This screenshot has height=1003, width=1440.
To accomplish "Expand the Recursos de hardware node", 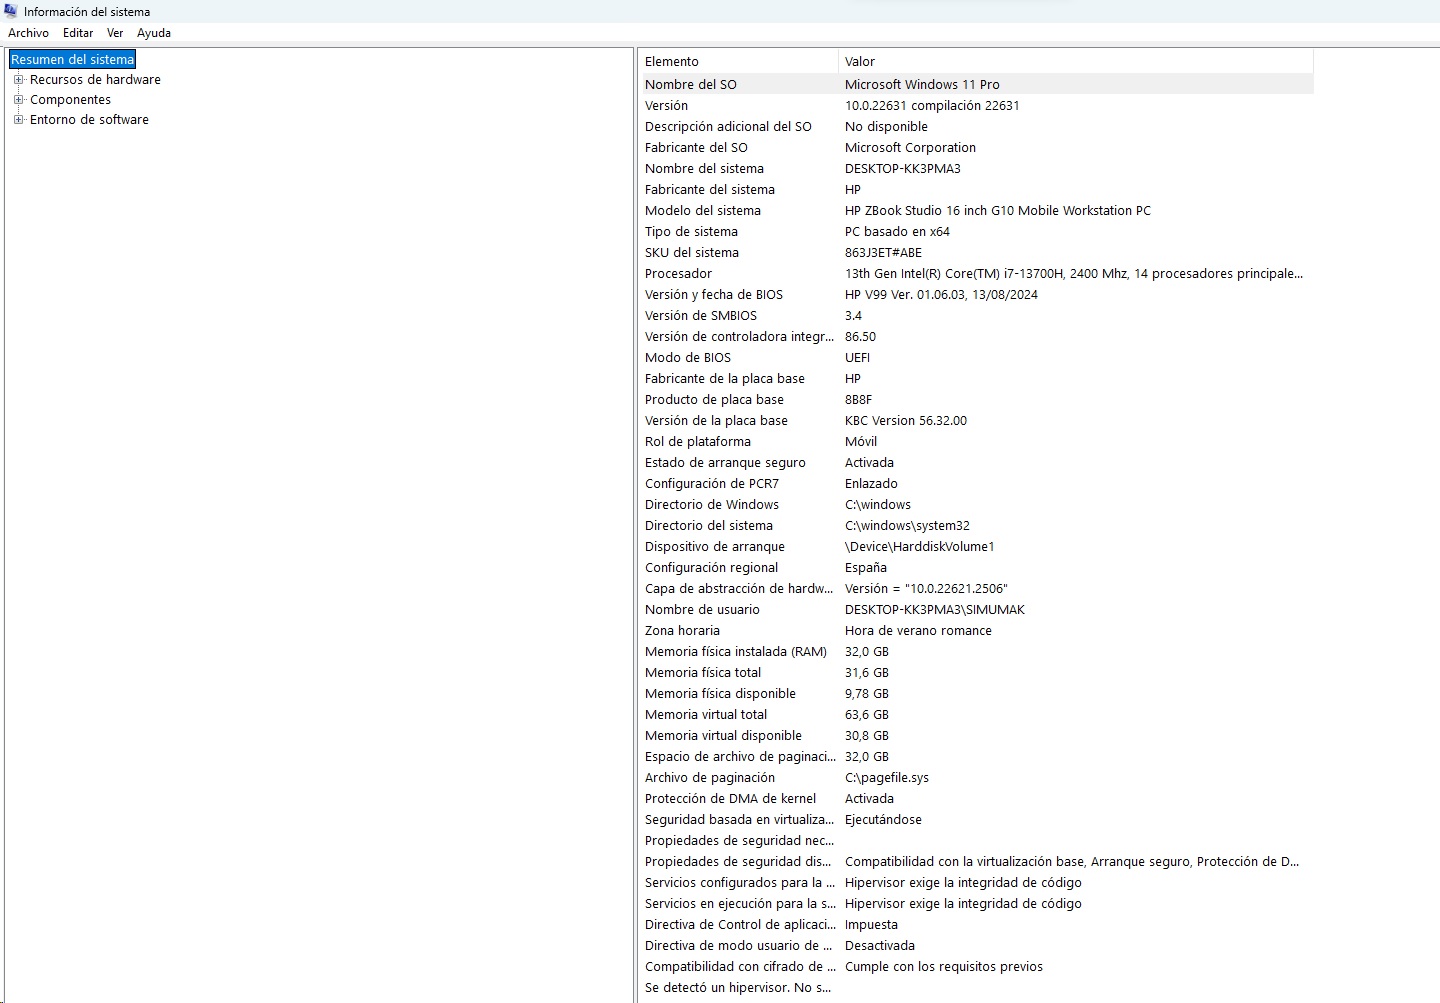I will tap(18, 80).
